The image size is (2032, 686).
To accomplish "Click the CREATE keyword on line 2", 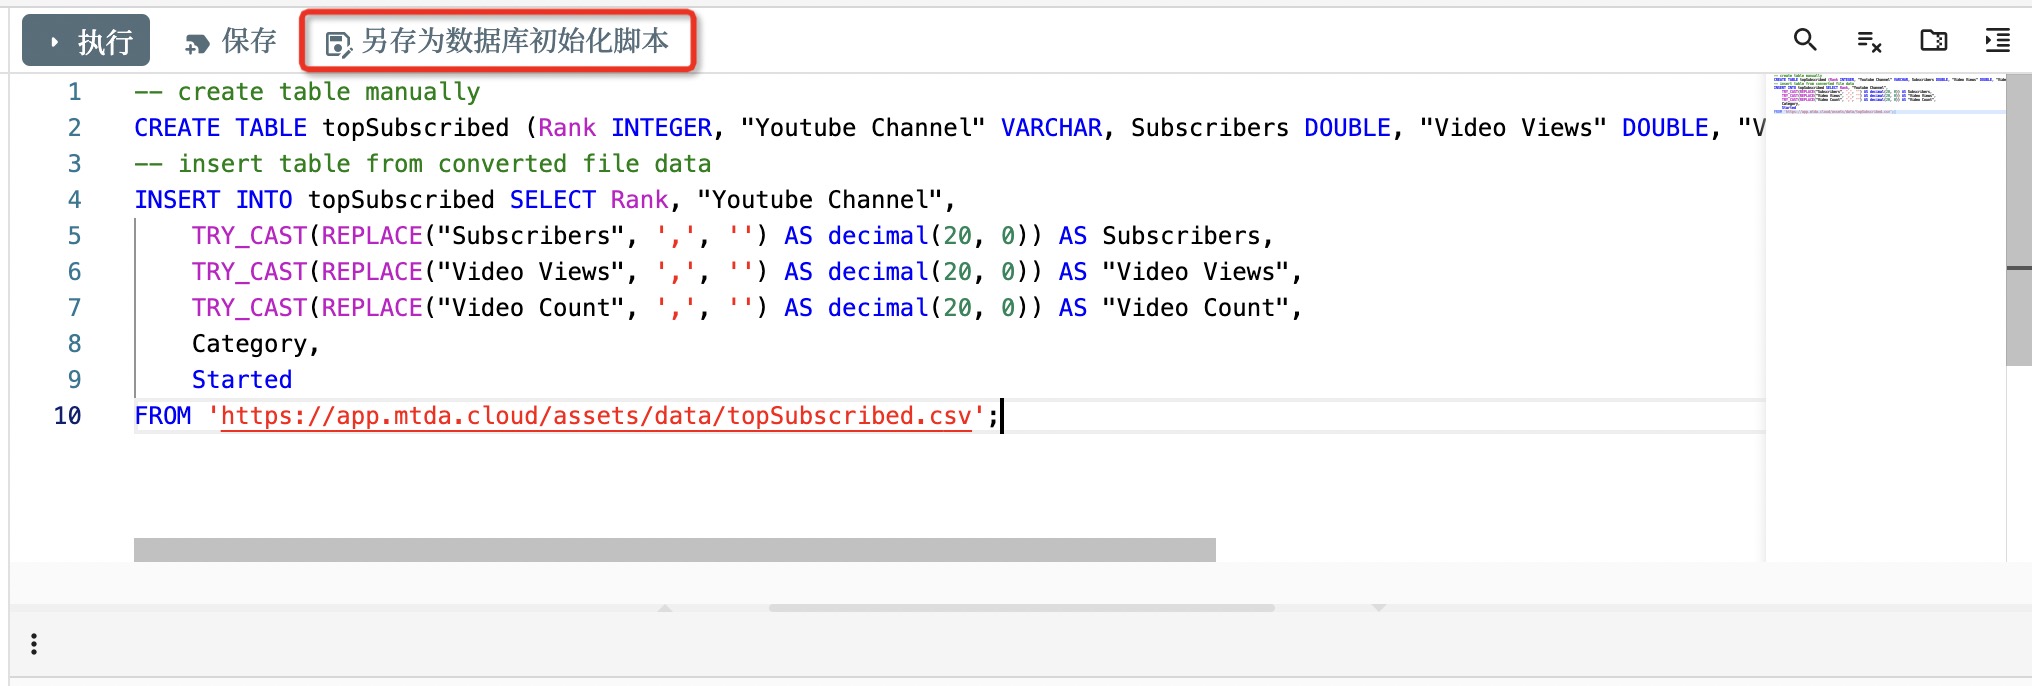I will (177, 128).
